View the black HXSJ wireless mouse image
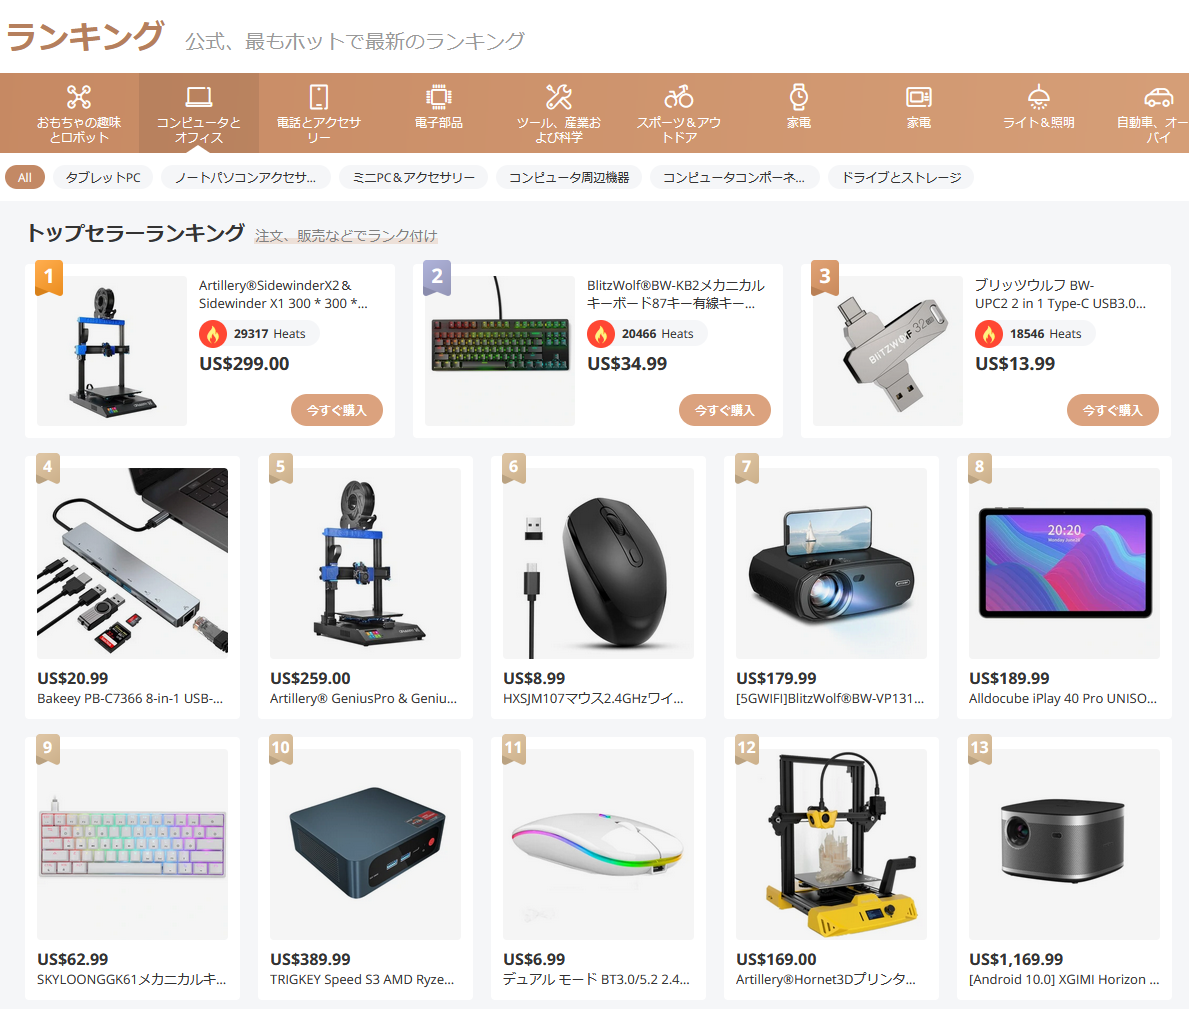This screenshot has height=1009, width=1189. click(598, 563)
